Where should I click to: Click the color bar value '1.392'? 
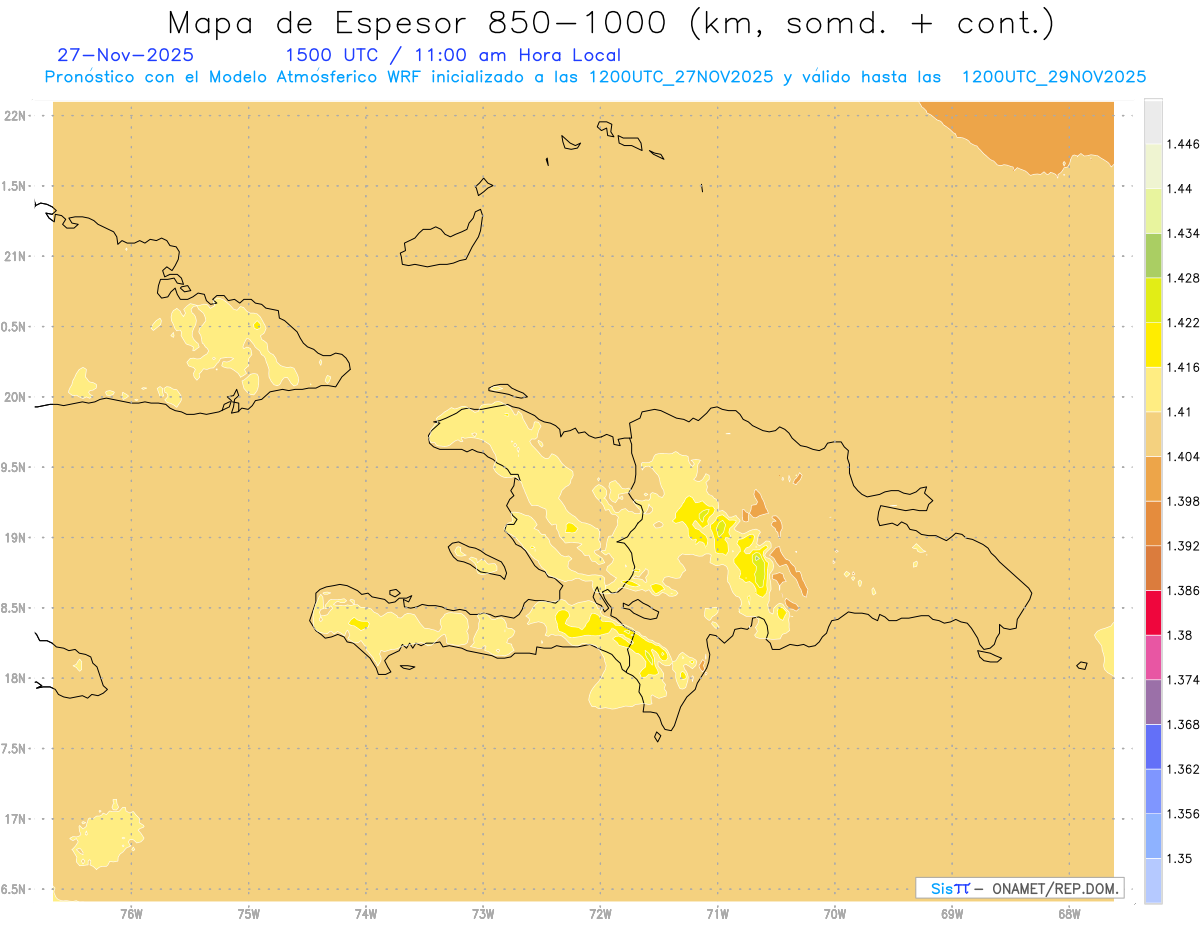pos(1184,546)
